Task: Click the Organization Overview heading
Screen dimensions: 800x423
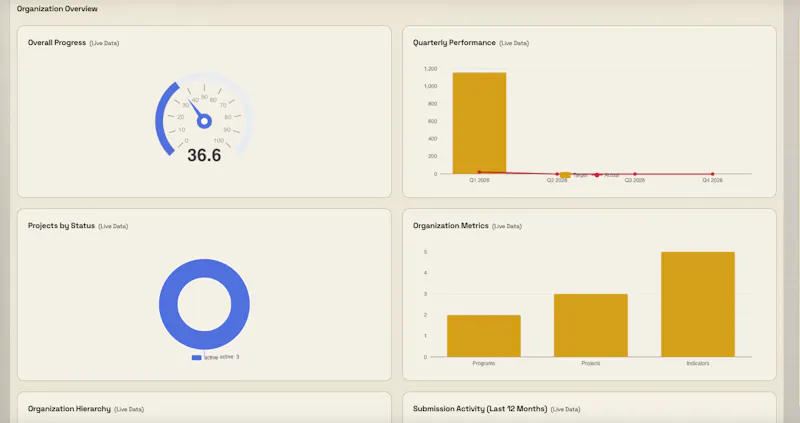Action: (57, 9)
